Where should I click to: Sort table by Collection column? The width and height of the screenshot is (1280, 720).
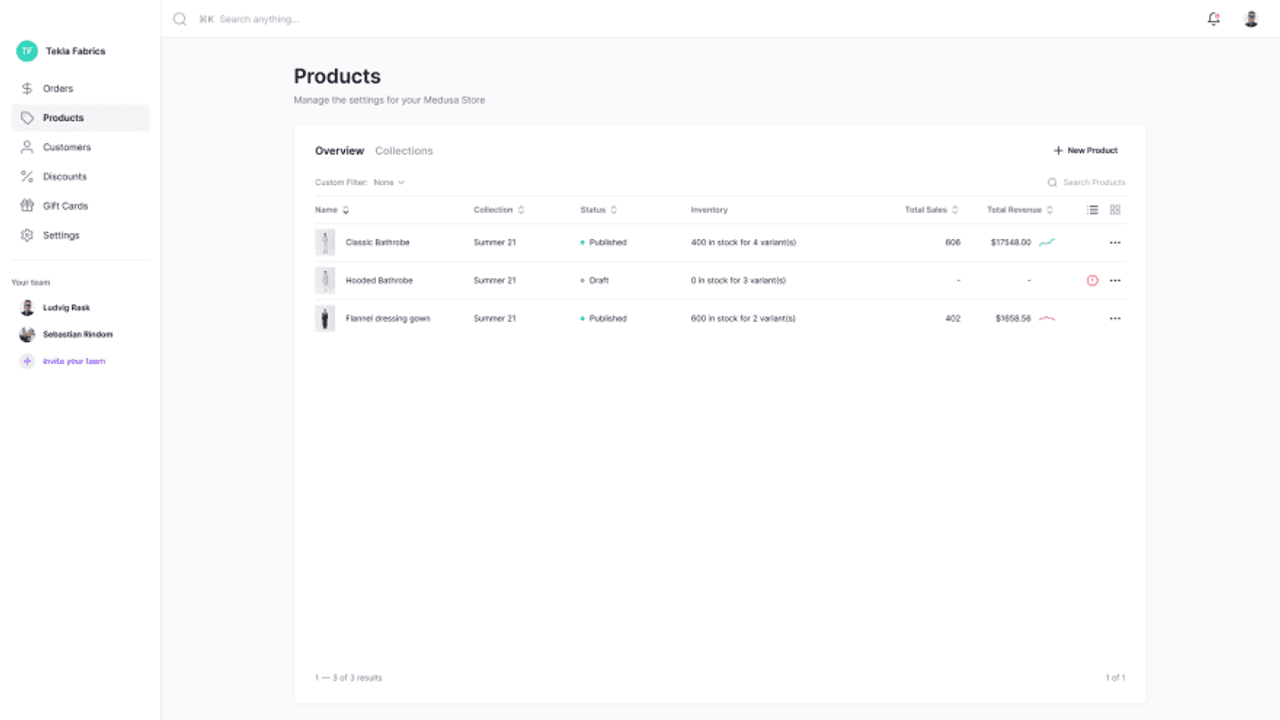point(499,210)
